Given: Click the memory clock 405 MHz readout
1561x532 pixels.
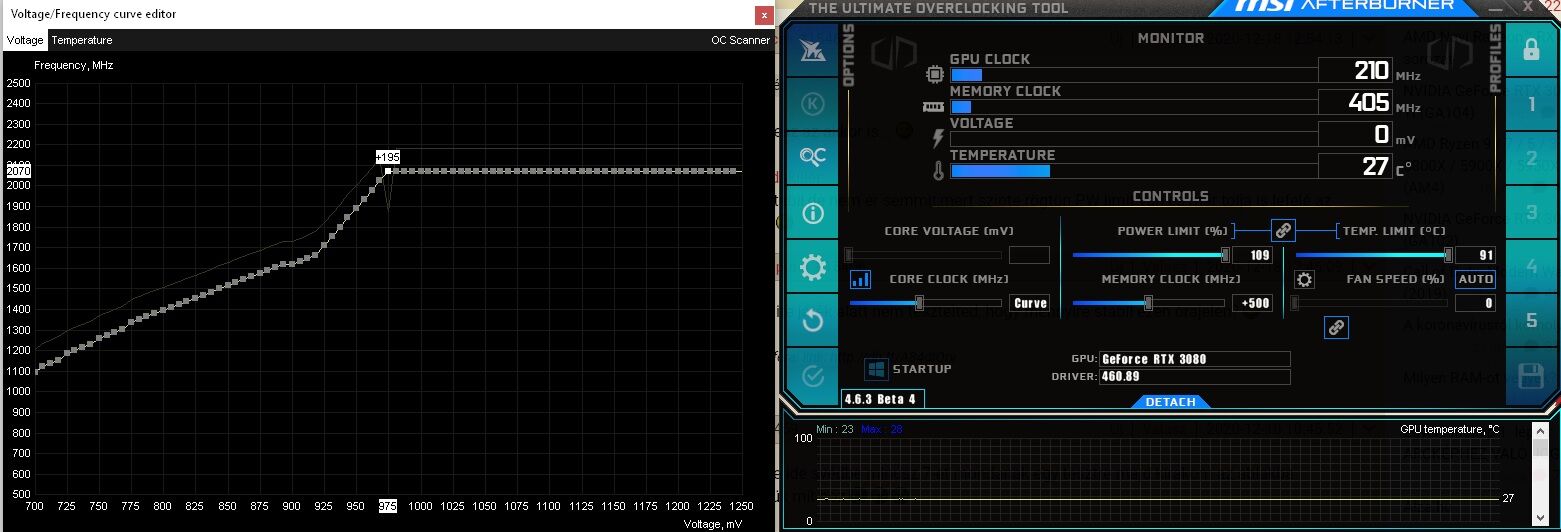Looking at the screenshot, I should (x=1357, y=102).
